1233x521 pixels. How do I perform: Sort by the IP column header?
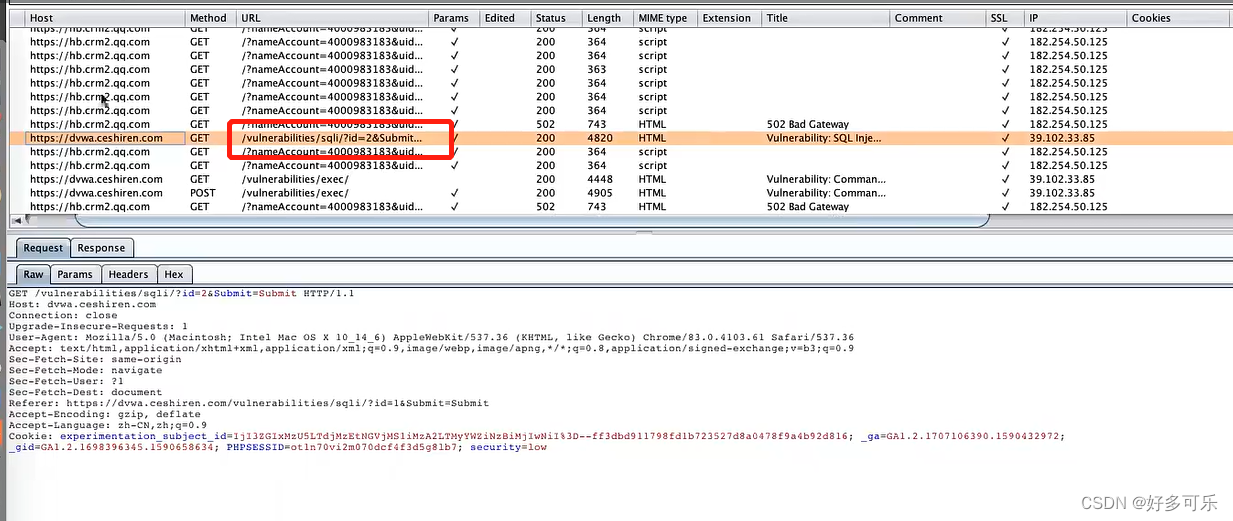1076,18
